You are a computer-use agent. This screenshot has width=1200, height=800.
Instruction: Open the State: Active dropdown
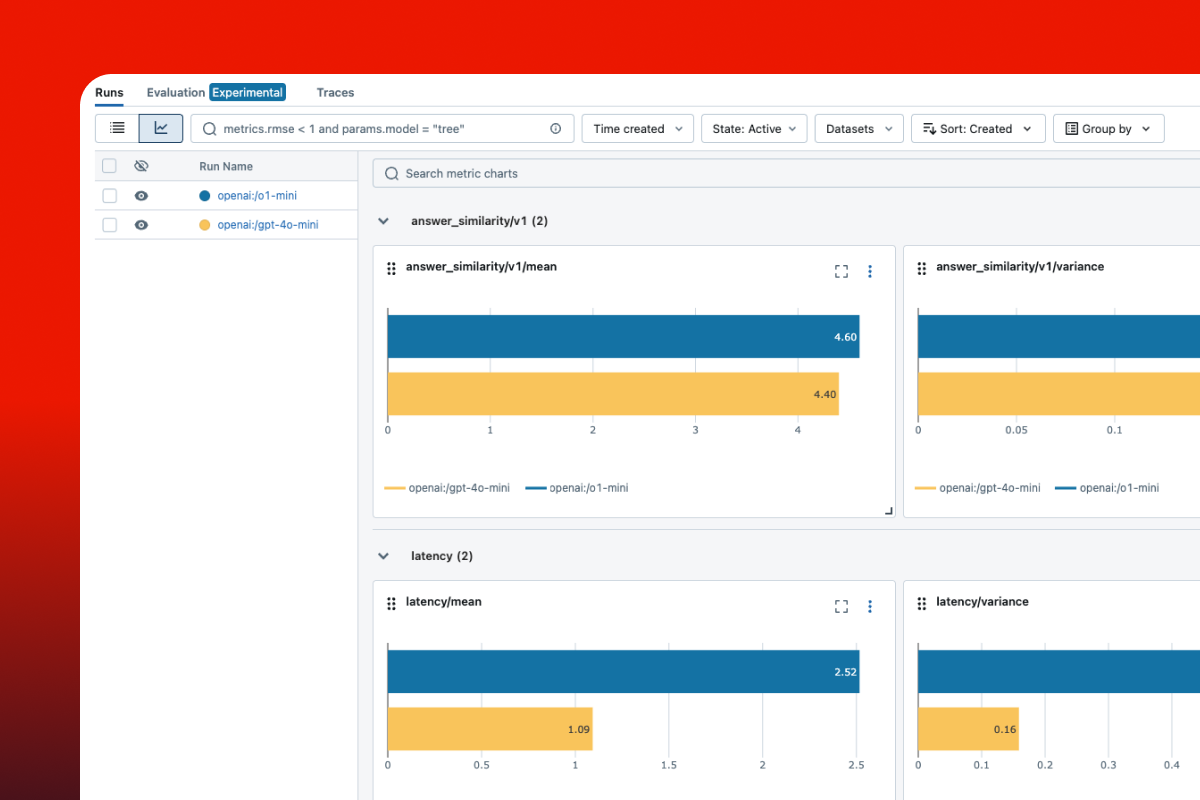[754, 128]
